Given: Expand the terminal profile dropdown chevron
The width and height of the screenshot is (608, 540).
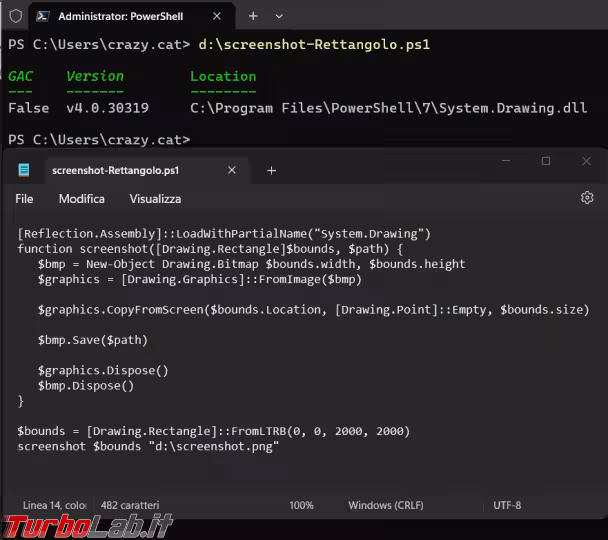Looking at the screenshot, I should (x=279, y=16).
